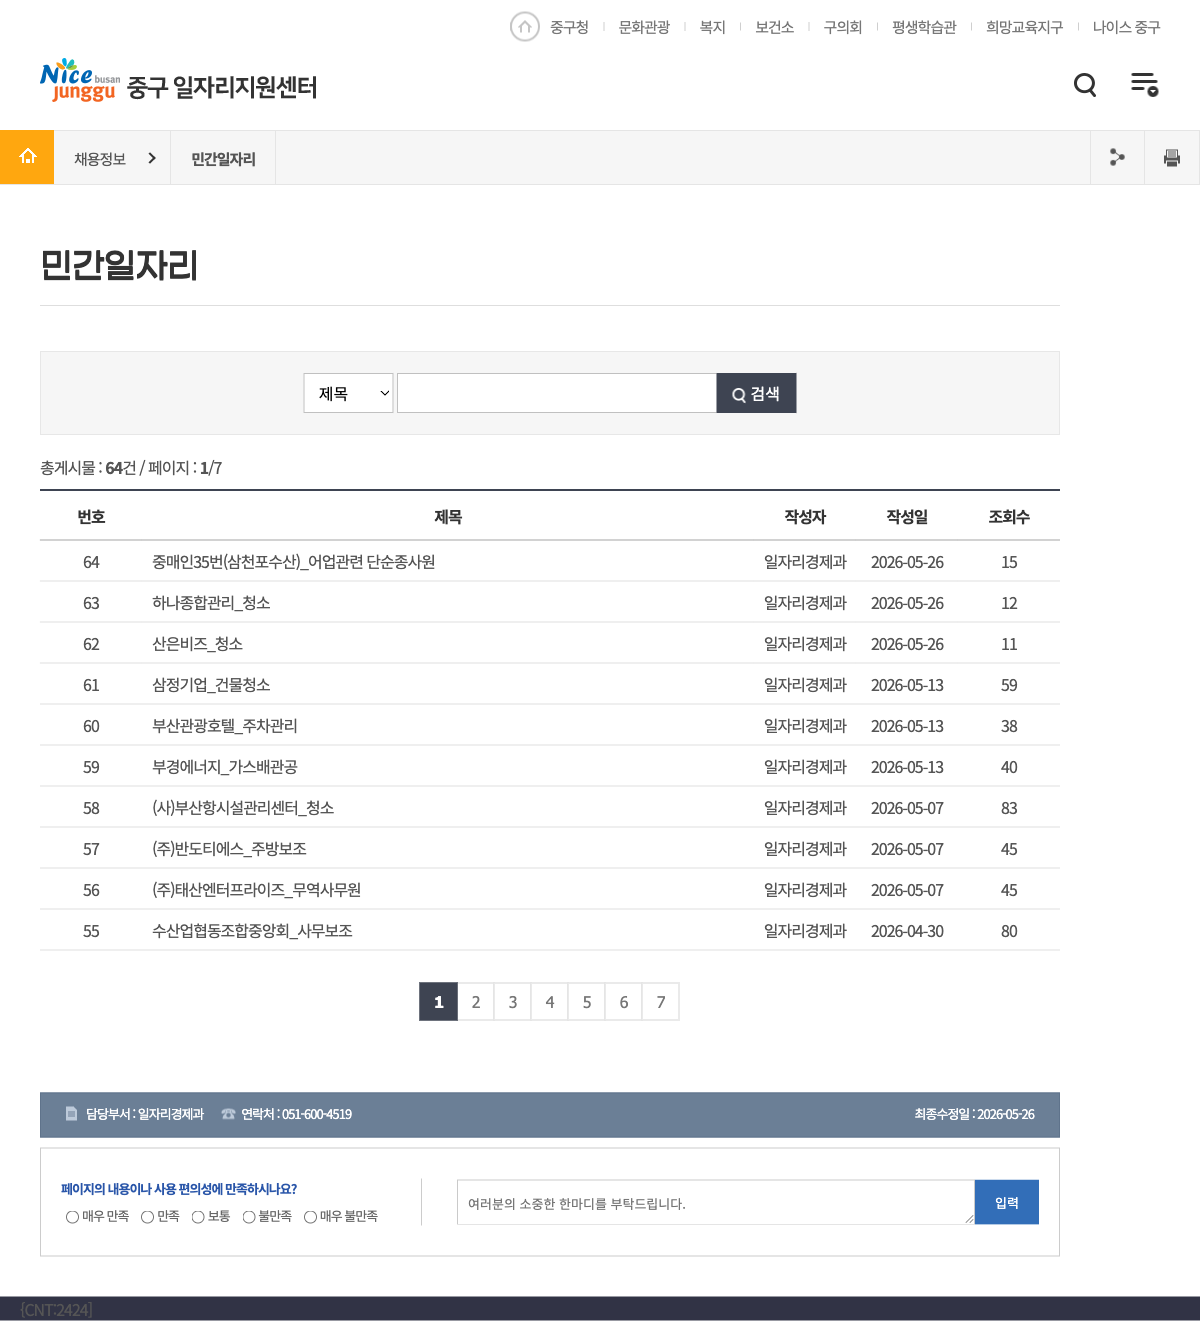Click the 작성일 column header
The image size is (1200, 1321).
[907, 517]
